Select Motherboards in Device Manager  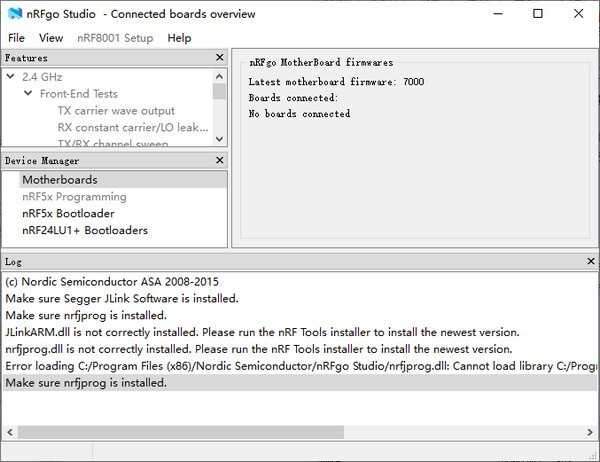point(122,180)
